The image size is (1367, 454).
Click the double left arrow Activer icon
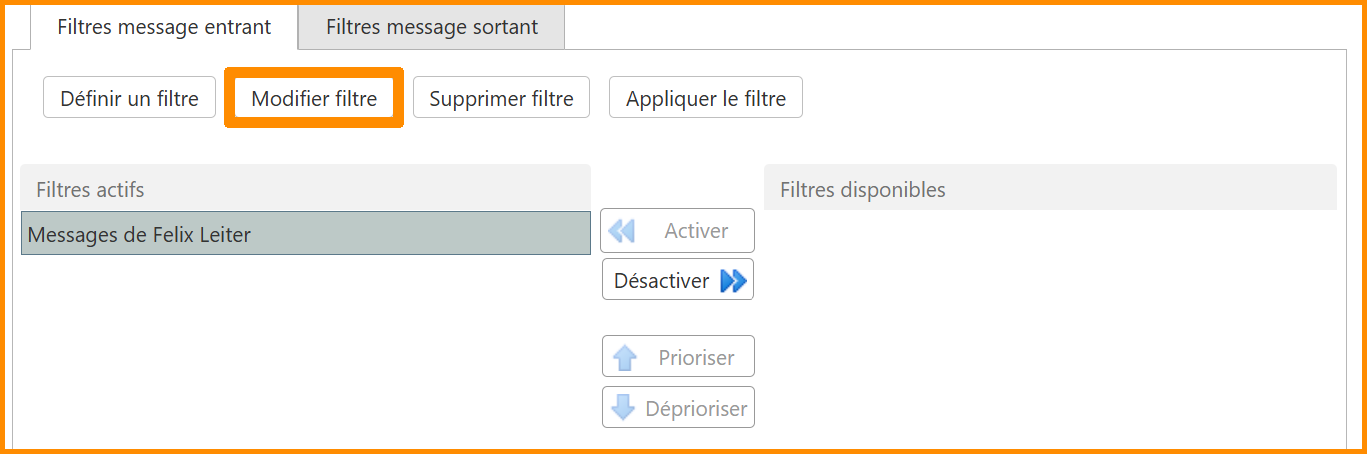pyautogui.click(x=622, y=231)
